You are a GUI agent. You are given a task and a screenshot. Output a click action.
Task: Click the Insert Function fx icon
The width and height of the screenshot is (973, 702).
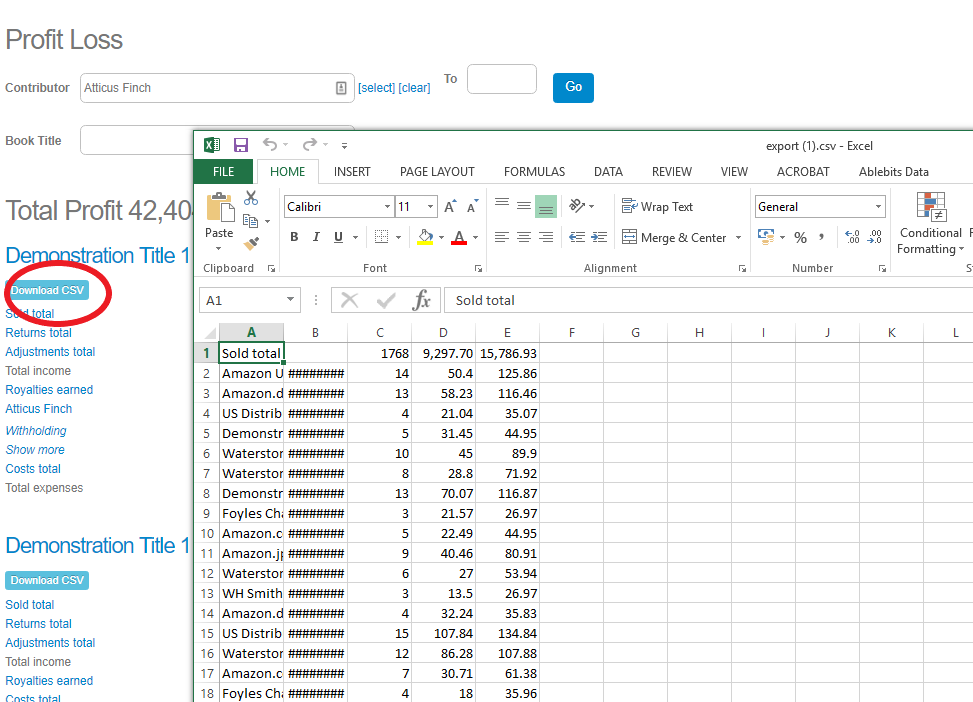pos(421,300)
